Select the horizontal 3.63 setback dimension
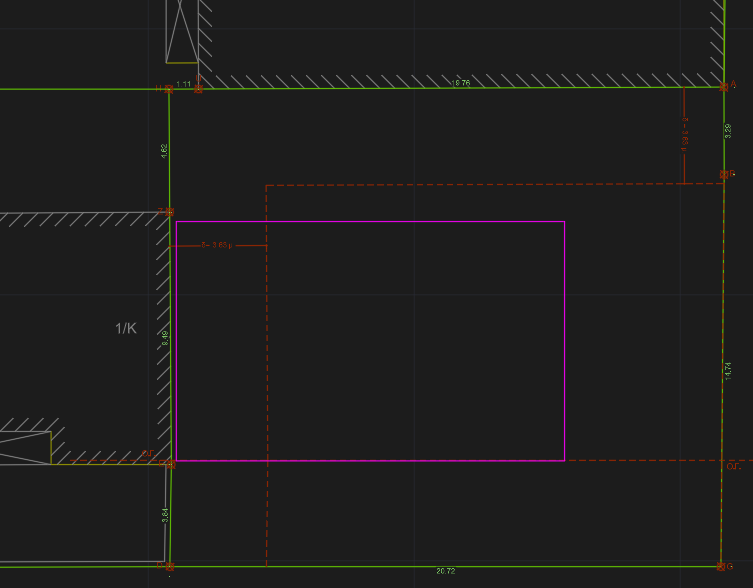Viewport: 753px width, 588px height. point(220,244)
